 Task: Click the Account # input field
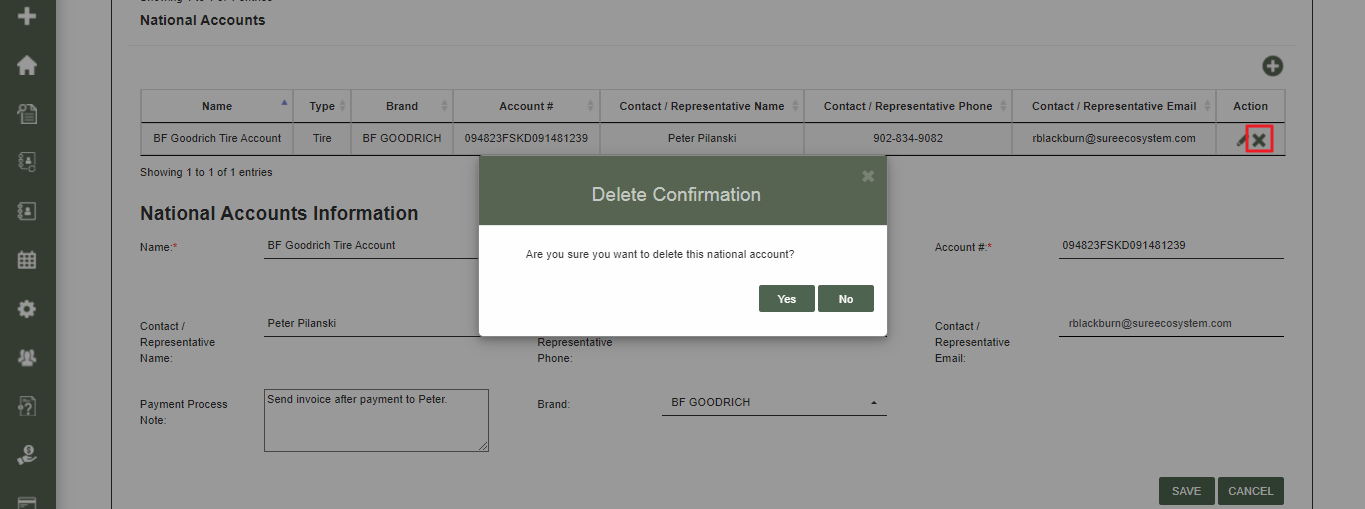pyautogui.click(x=1171, y=246)
